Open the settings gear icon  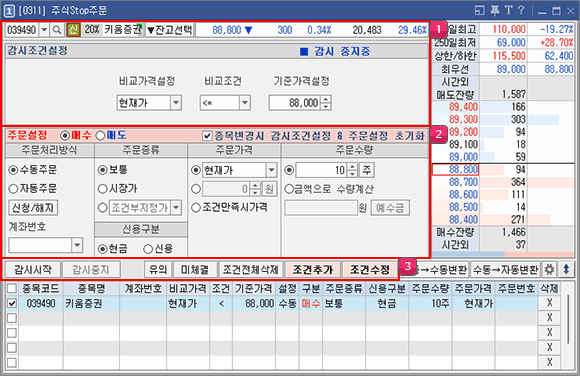click(x=549, y=269)
